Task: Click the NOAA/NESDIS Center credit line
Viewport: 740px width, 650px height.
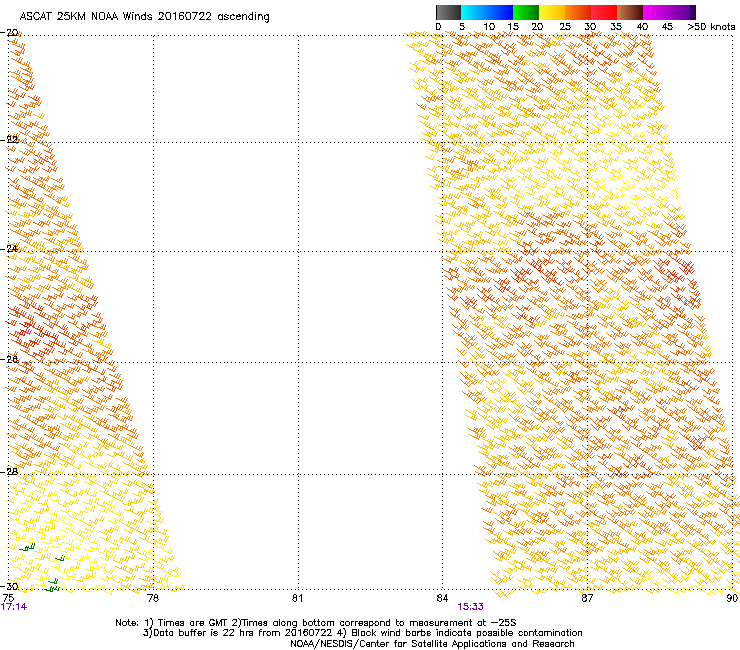Action: pyautogui.click(x=432, y=644)
